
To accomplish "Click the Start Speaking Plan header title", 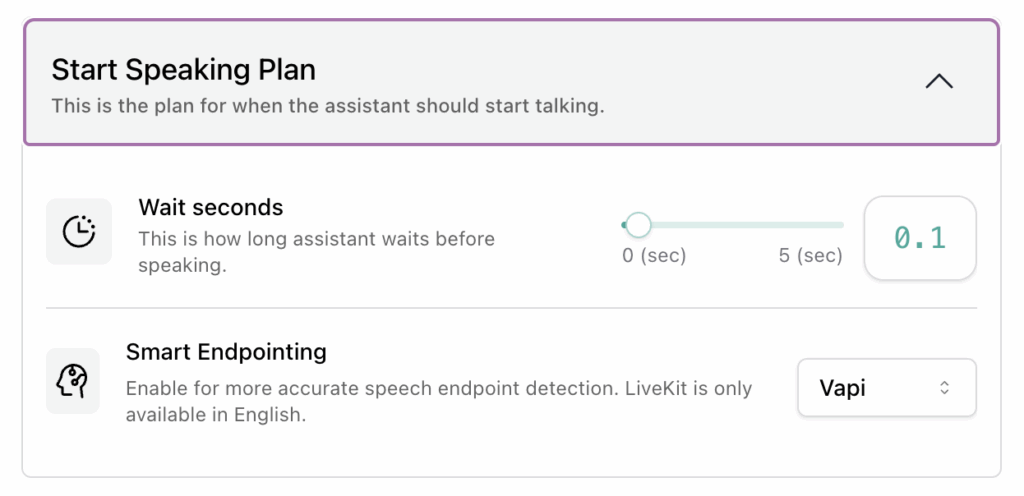I will coord(183,70).
